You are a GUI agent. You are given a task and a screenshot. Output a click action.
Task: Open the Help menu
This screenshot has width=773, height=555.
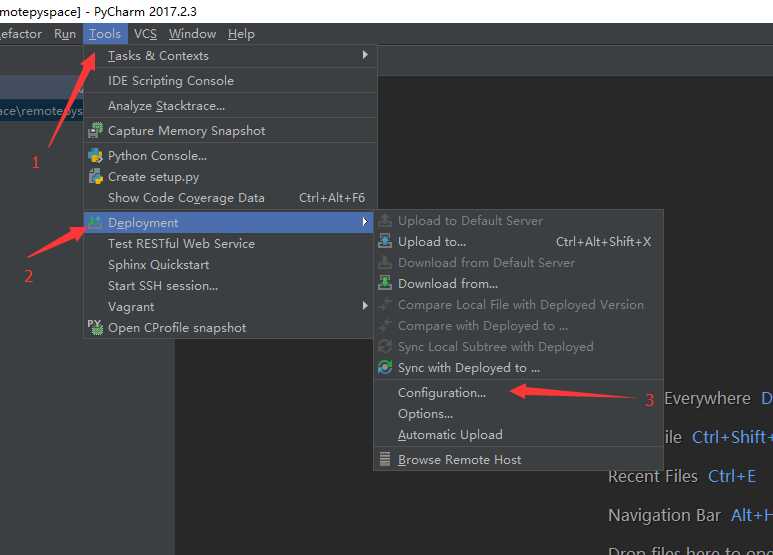click(241, 34)
